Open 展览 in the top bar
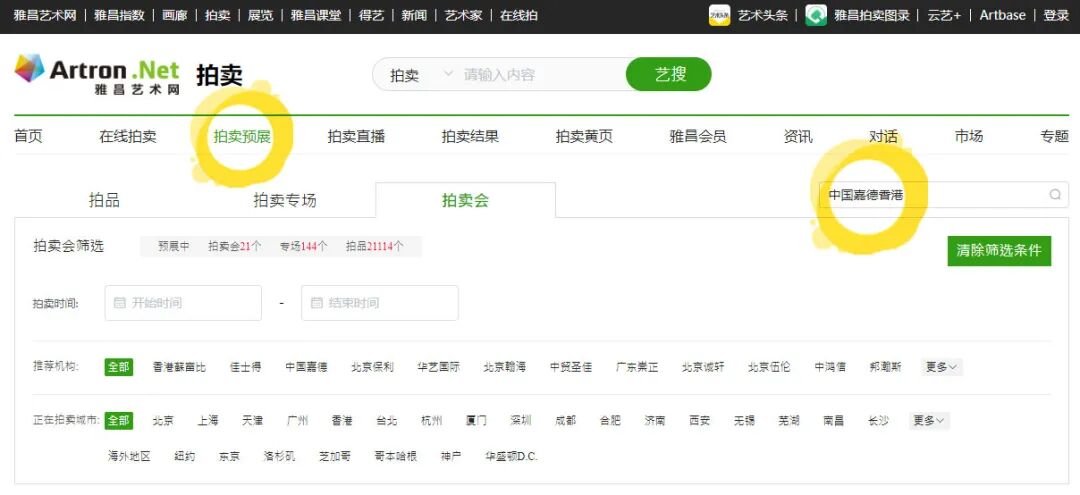This screenshot has height=495, width=1080. click(260, 15)
